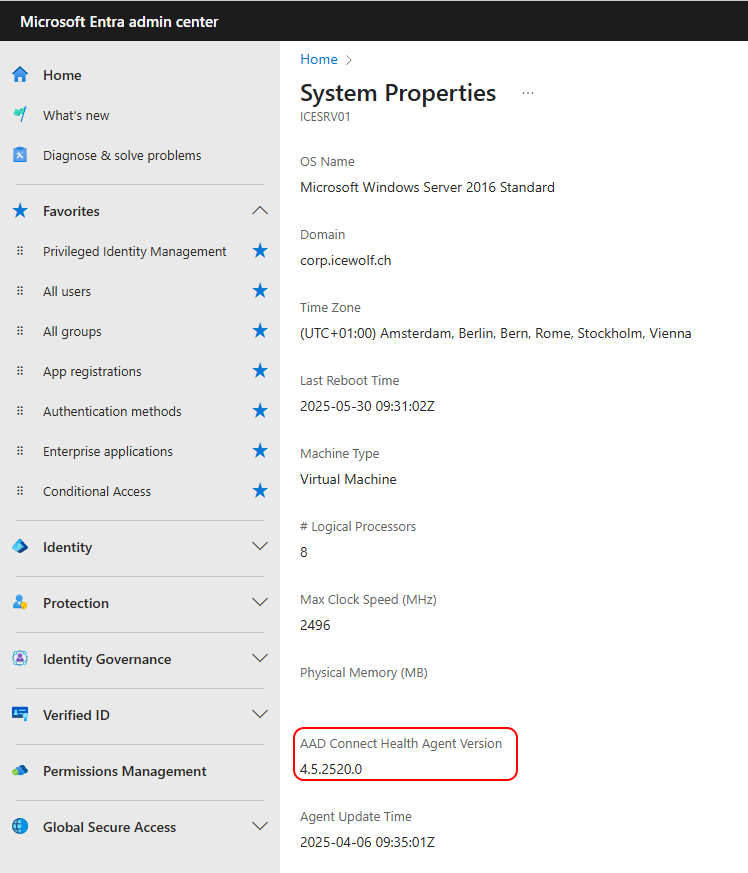Viewport: 748px width, 873px height.
Task: Select Agent Update Time value 2025-04-06
Action: pos(367,842)
